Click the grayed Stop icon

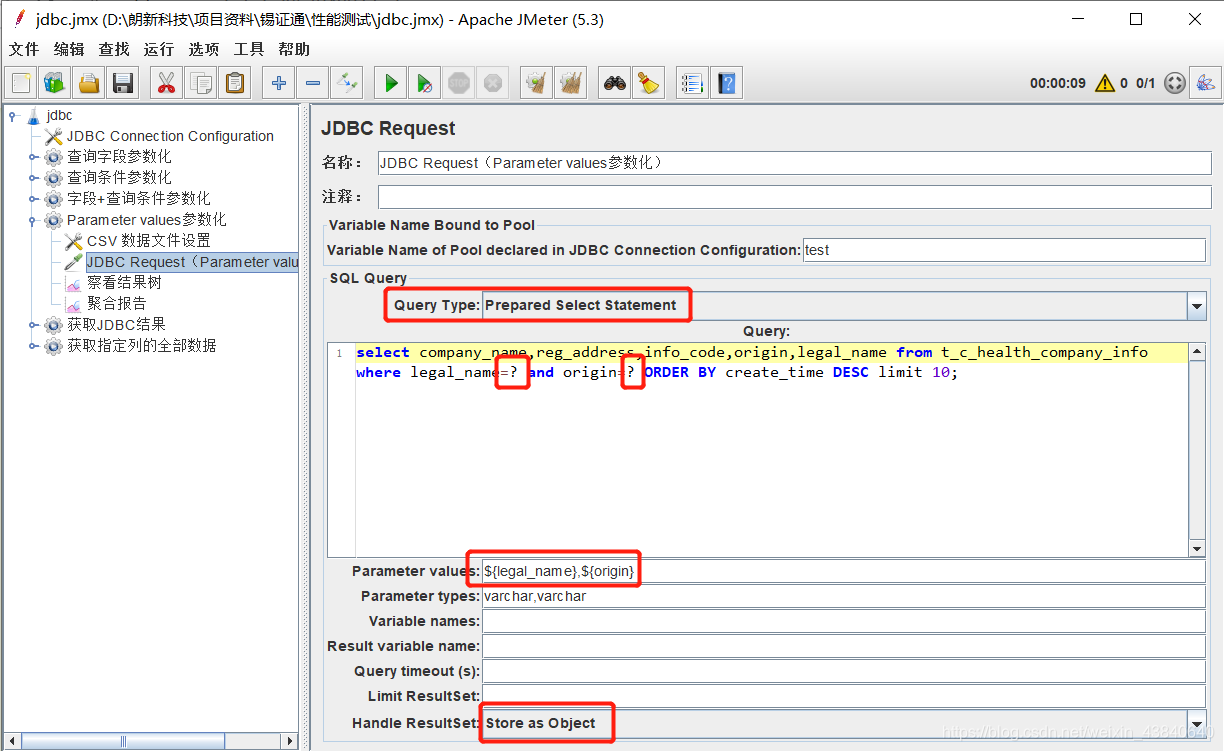tap(459, 83)
